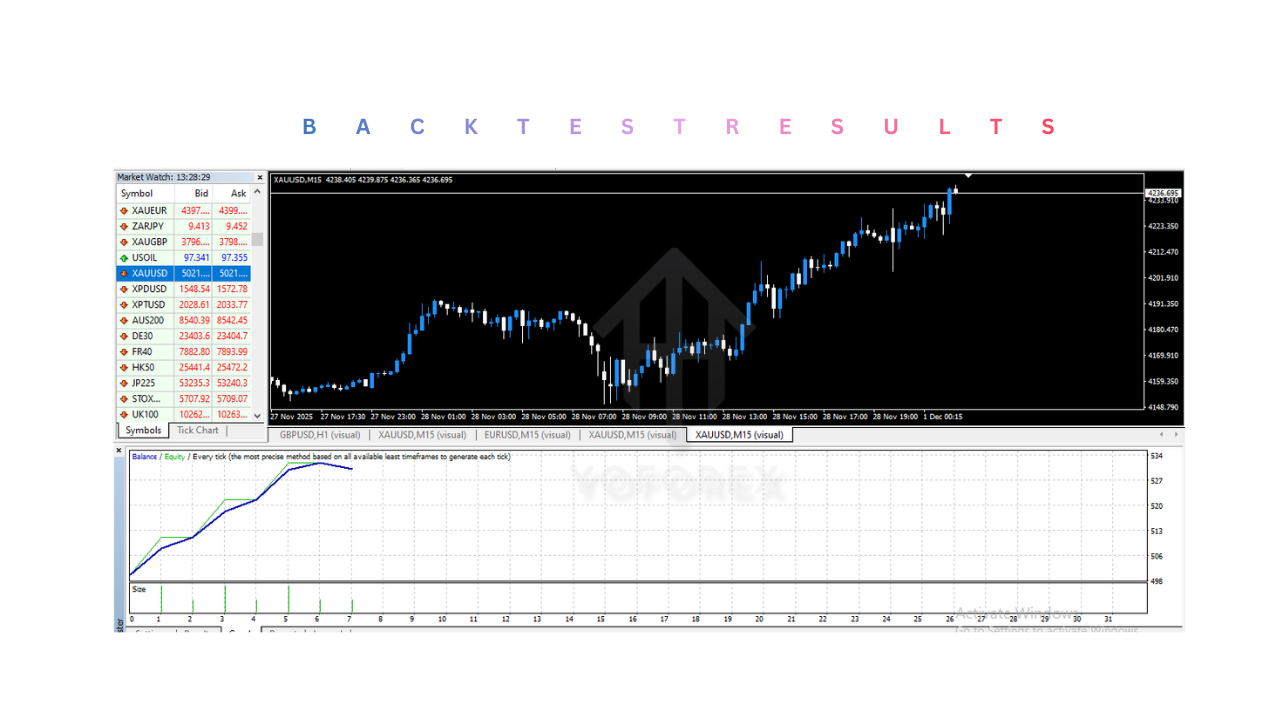The image size is (1280, 720).
Task: Click the down scroll chevron below the symbol list
Action: [x=258, y=414]
